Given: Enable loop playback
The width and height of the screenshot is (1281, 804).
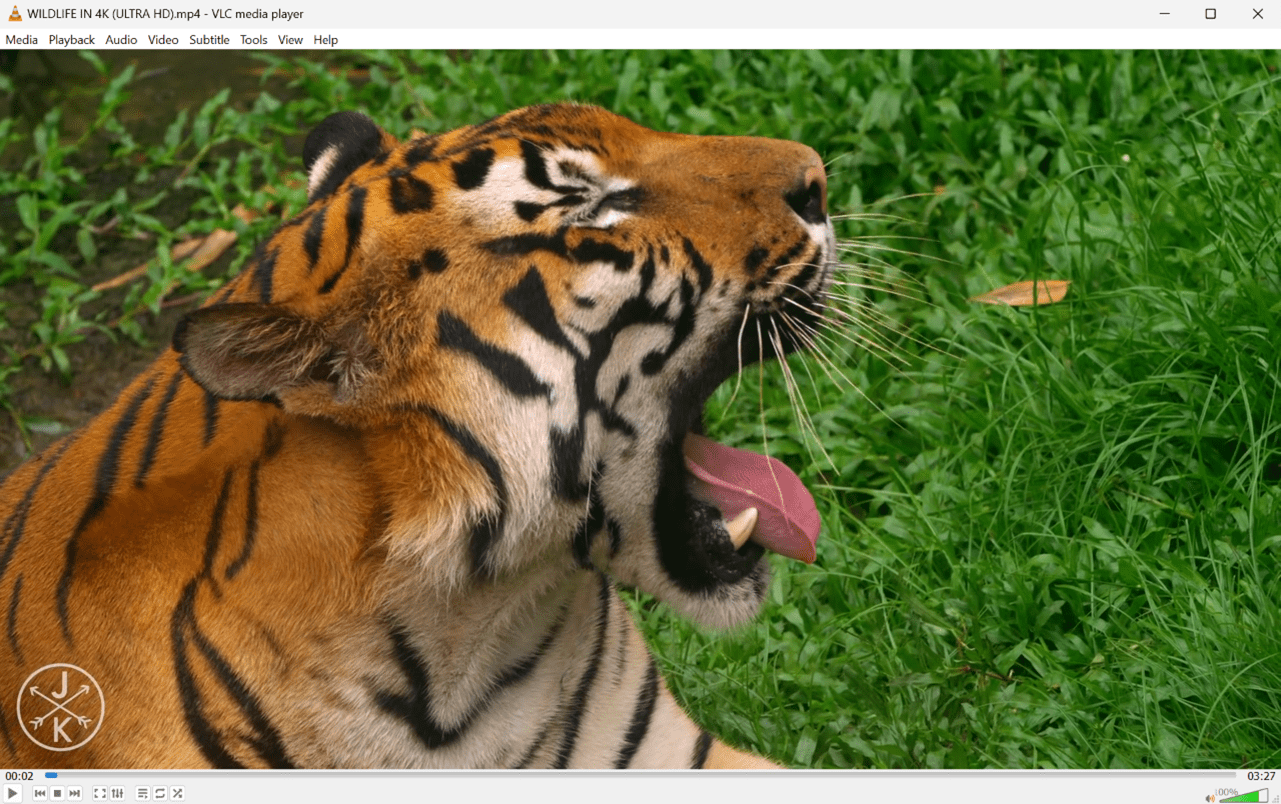Looking at the screenshot, I should coord(159,793).
